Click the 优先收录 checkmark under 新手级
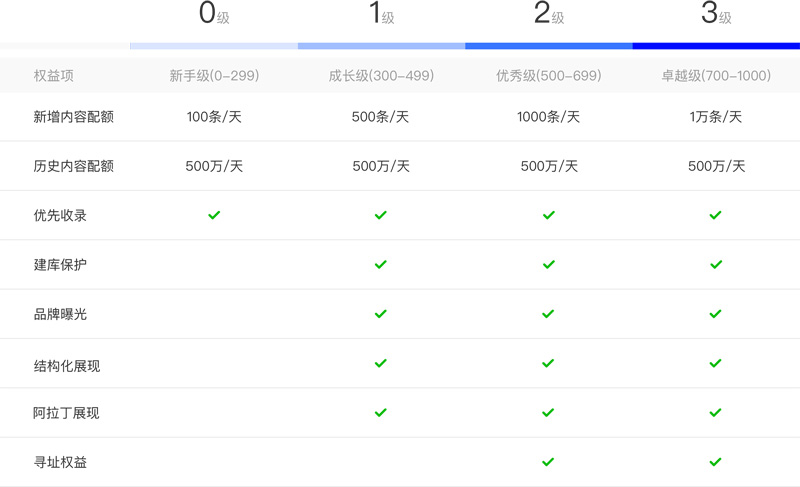This screenshot has width=800, height=487. pyautogui.click(x=214, y=215)
